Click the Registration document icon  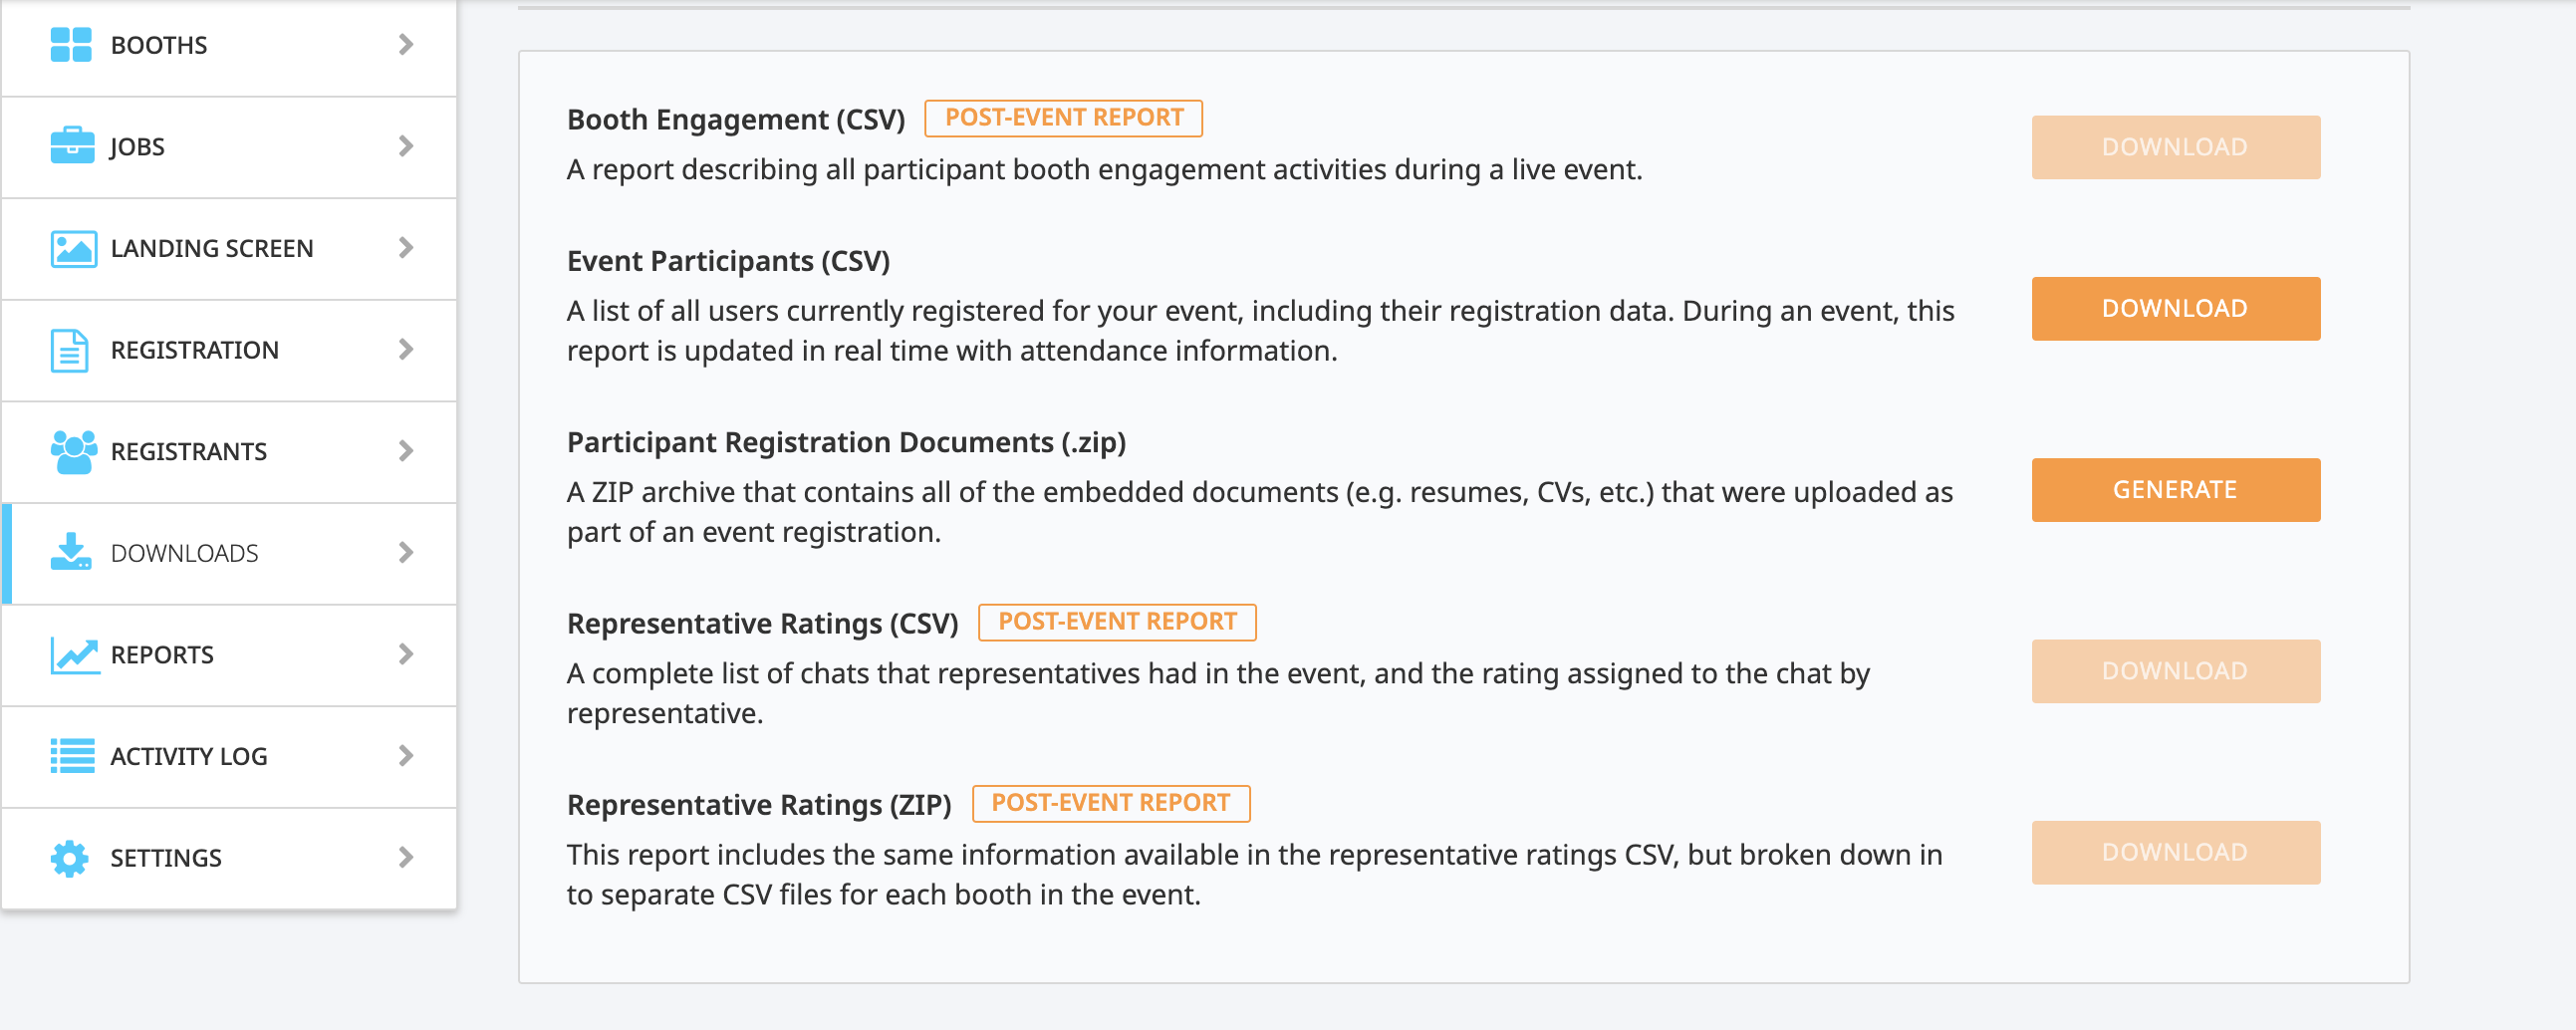[x=70, y=350]
